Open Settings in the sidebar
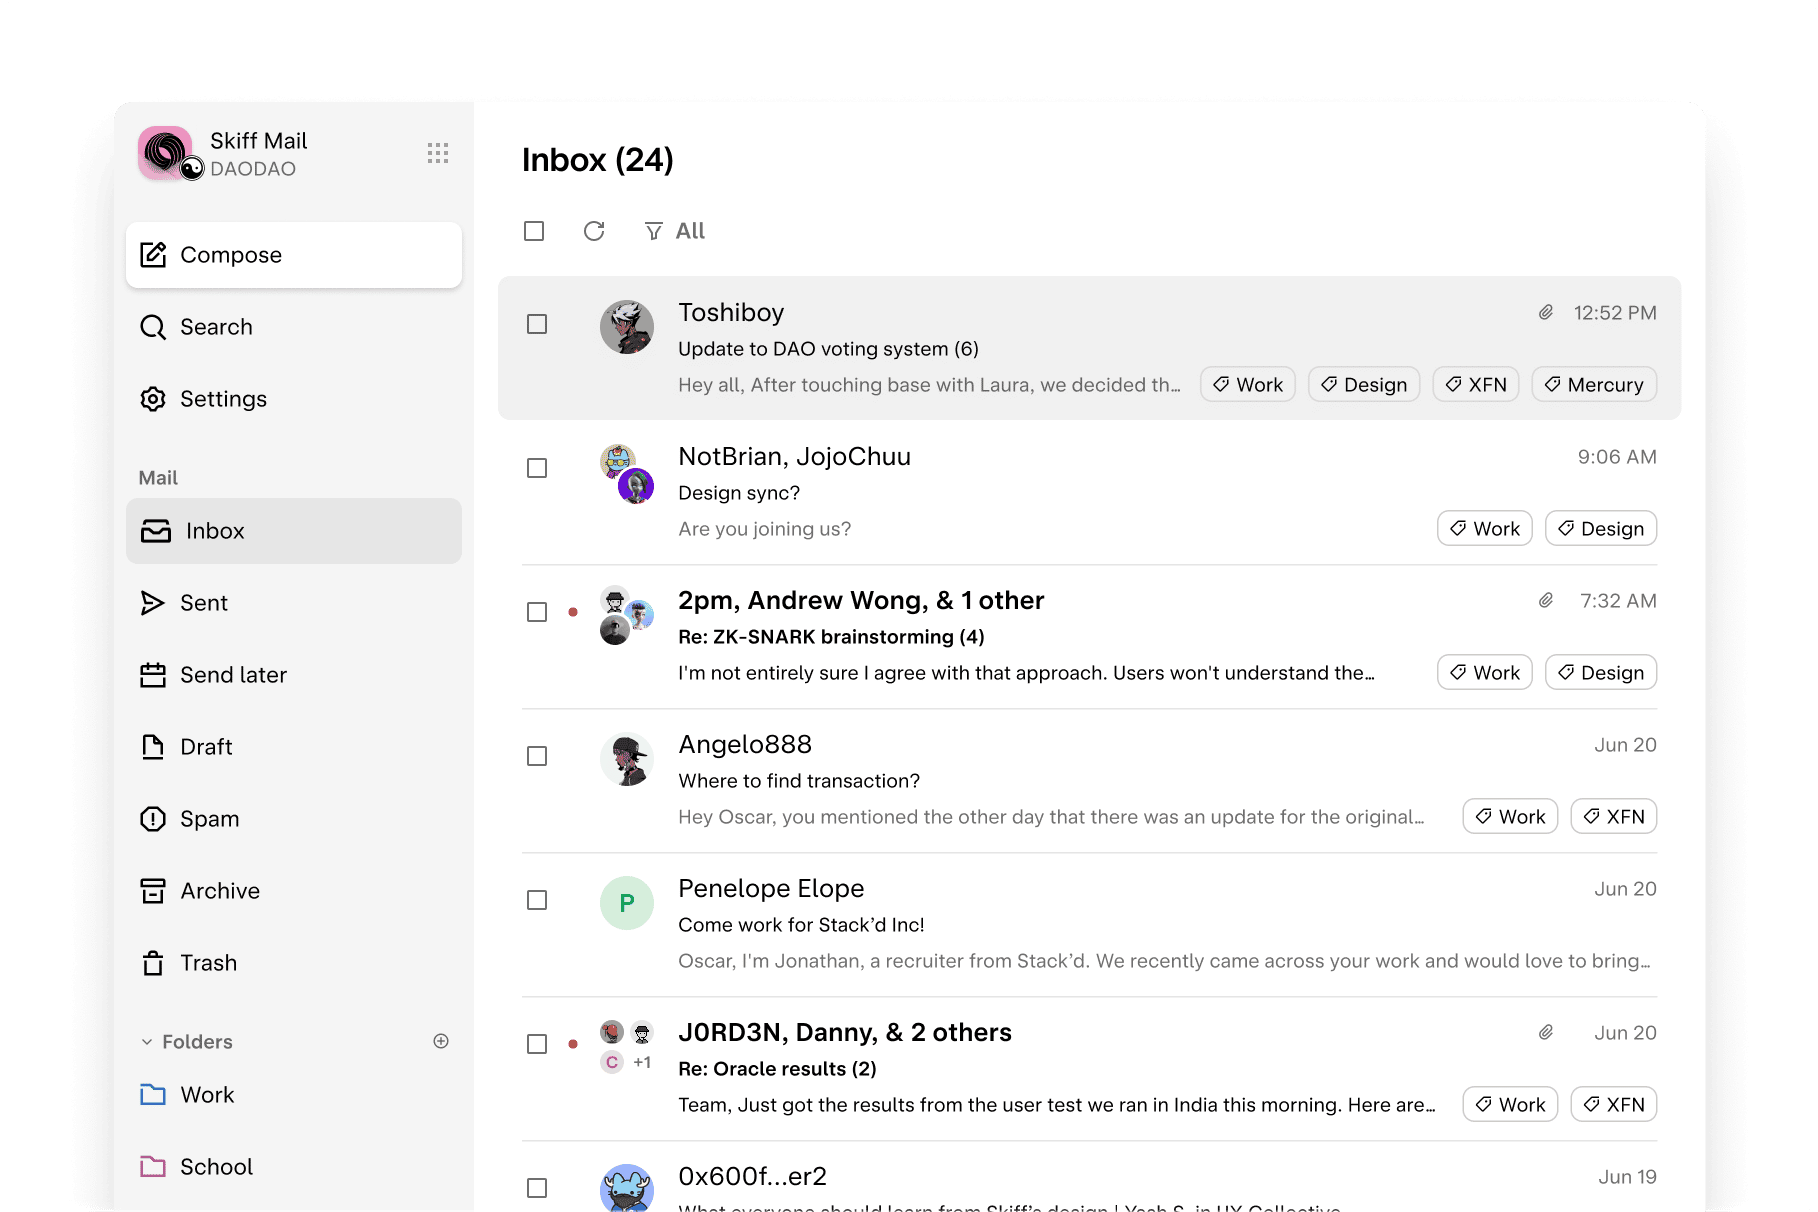1818x1212 pixels. pos(294,399)
